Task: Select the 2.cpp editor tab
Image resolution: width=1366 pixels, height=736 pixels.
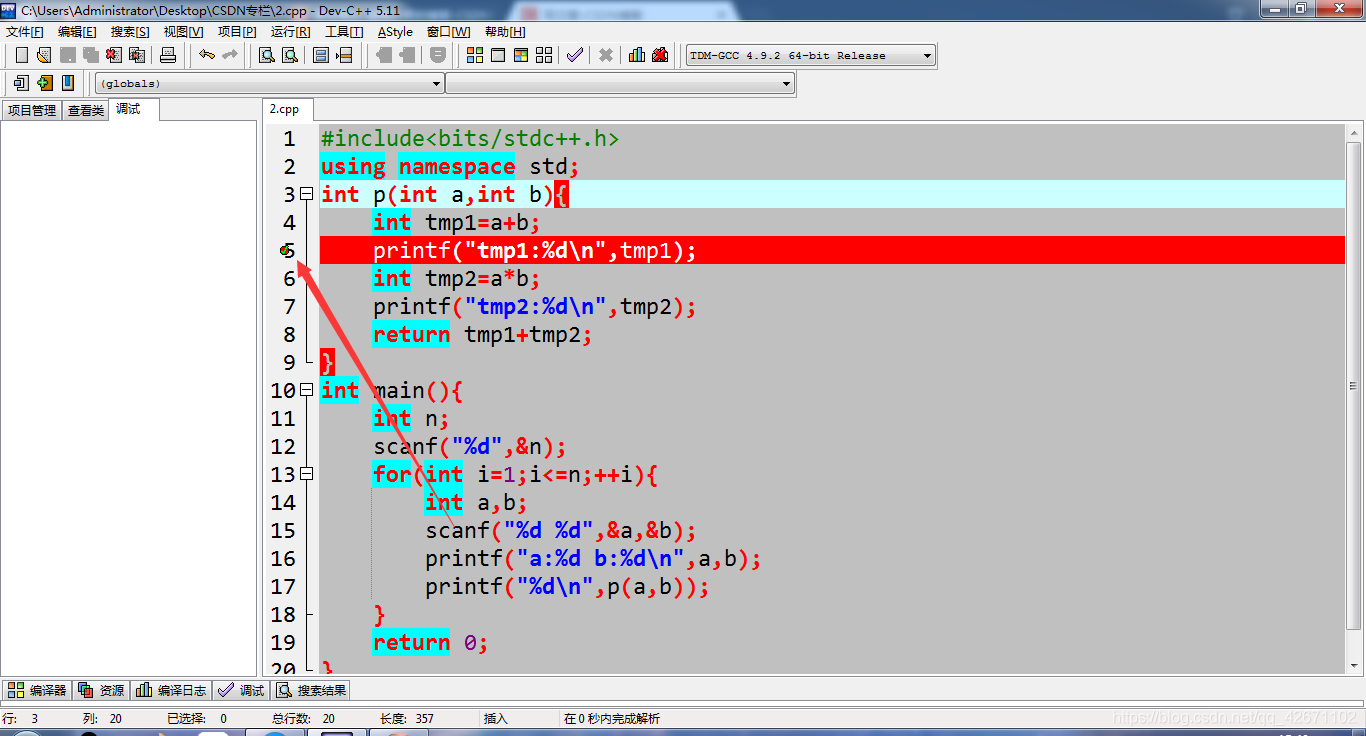Action: click(286, 110)
